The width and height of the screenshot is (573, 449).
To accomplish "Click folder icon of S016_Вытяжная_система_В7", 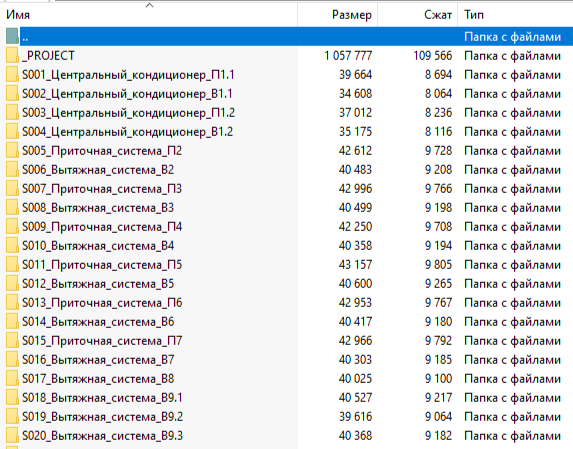I will [x=12, y=359].
